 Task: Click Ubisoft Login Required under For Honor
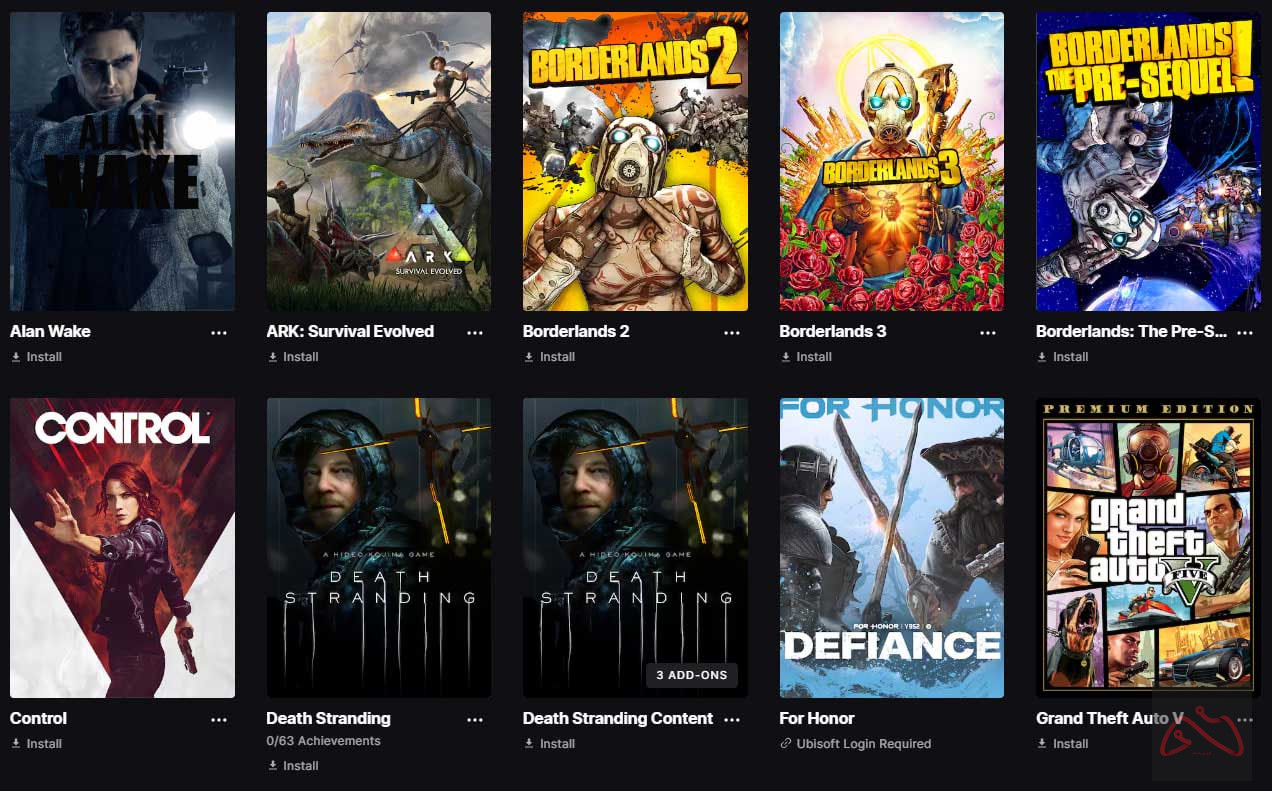[856, 744]
